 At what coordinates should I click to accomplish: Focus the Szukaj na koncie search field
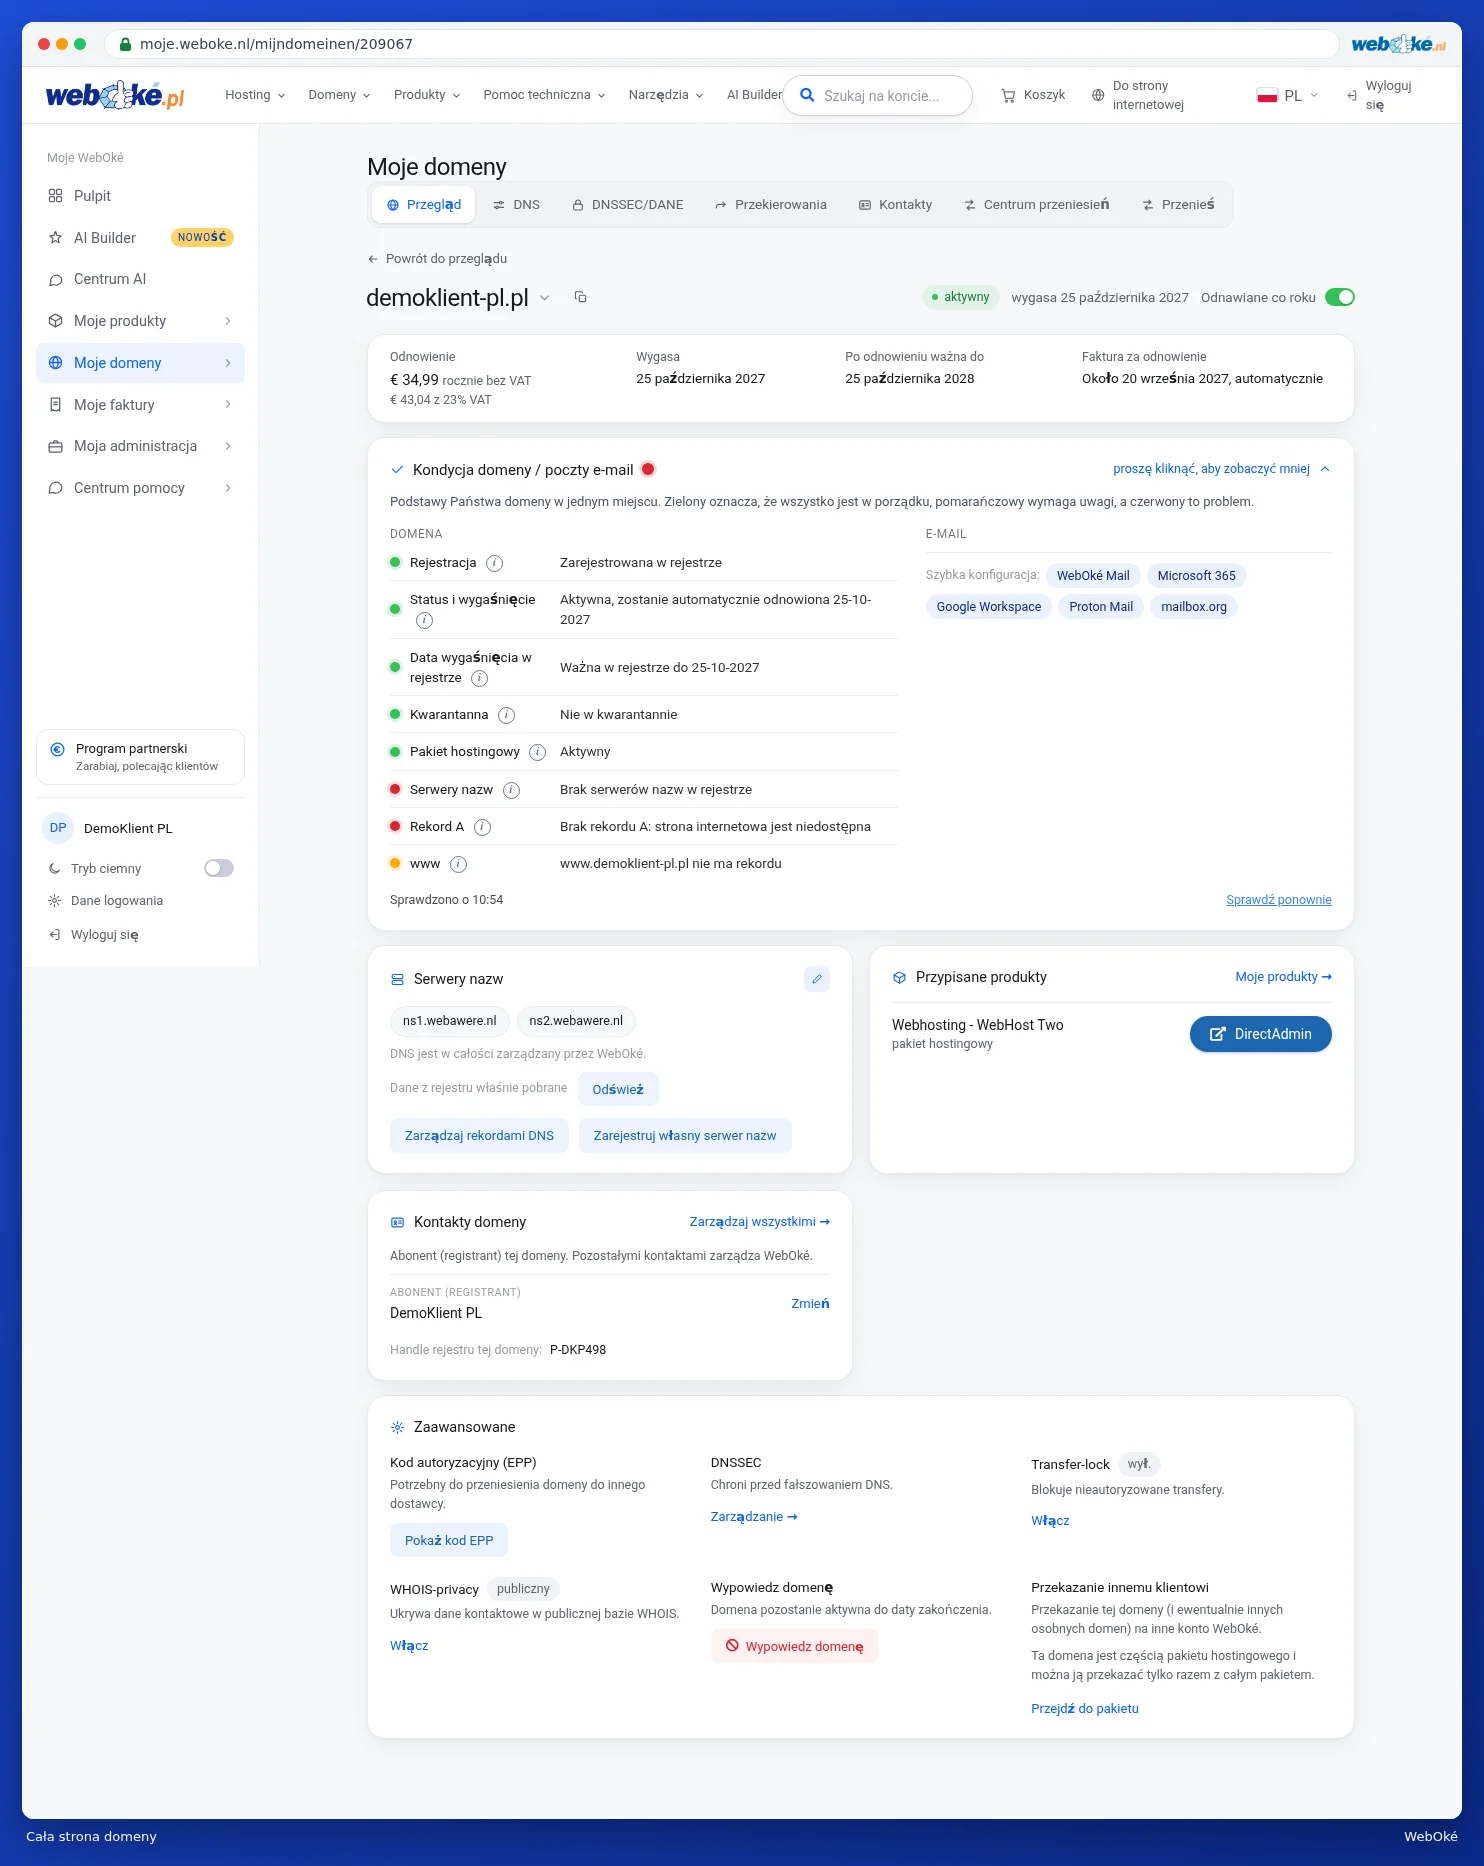pos(877,96)
